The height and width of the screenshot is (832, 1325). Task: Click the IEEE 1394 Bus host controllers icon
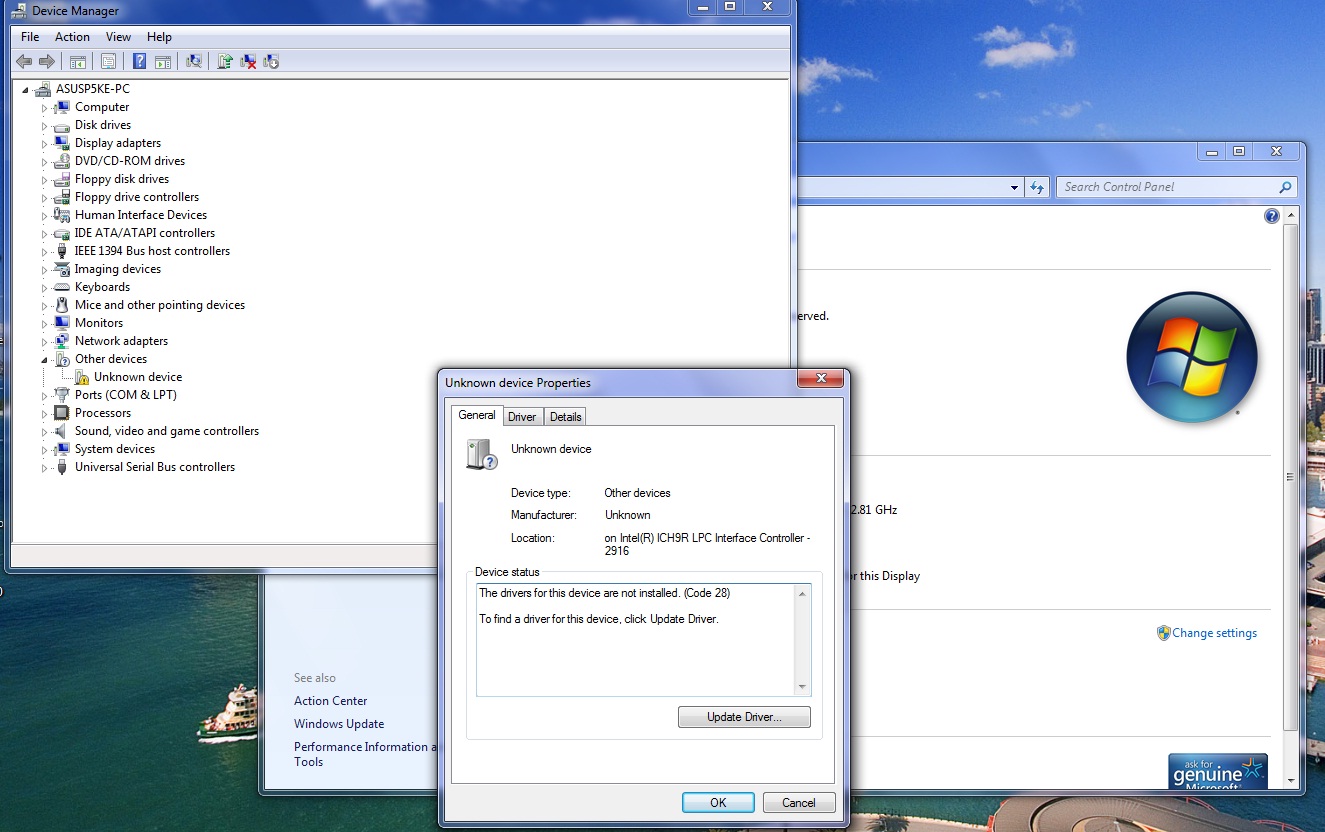click(x=62, y=251)
